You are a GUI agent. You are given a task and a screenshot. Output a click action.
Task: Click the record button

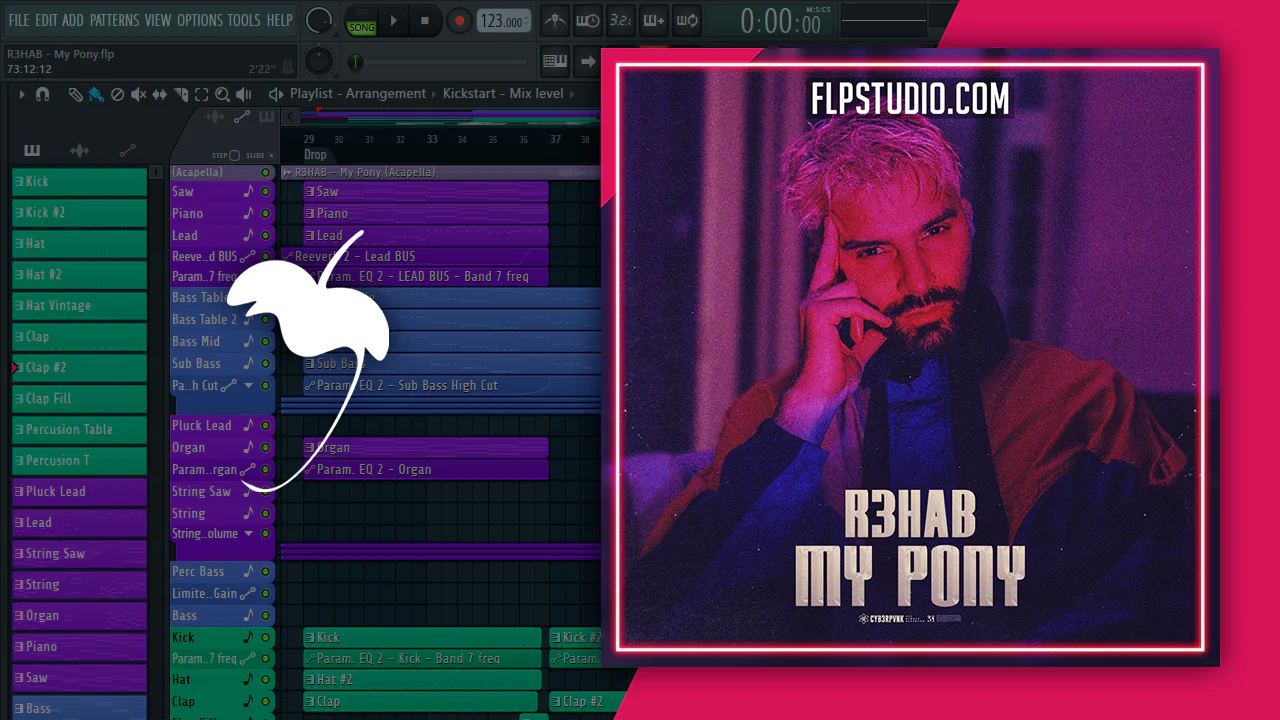[x=459, y=20]
